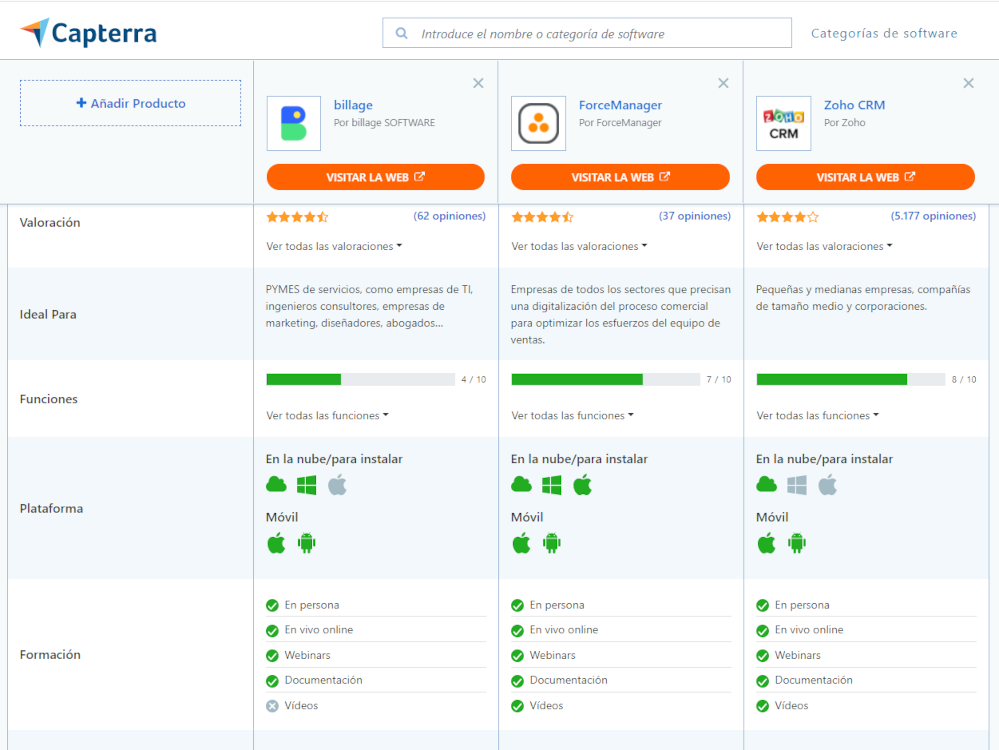The height and width of the screenshot is (750, 999).
Task: Click Zoho CRM 8/10 functions progress bar
Action: (x=851, y=380)
